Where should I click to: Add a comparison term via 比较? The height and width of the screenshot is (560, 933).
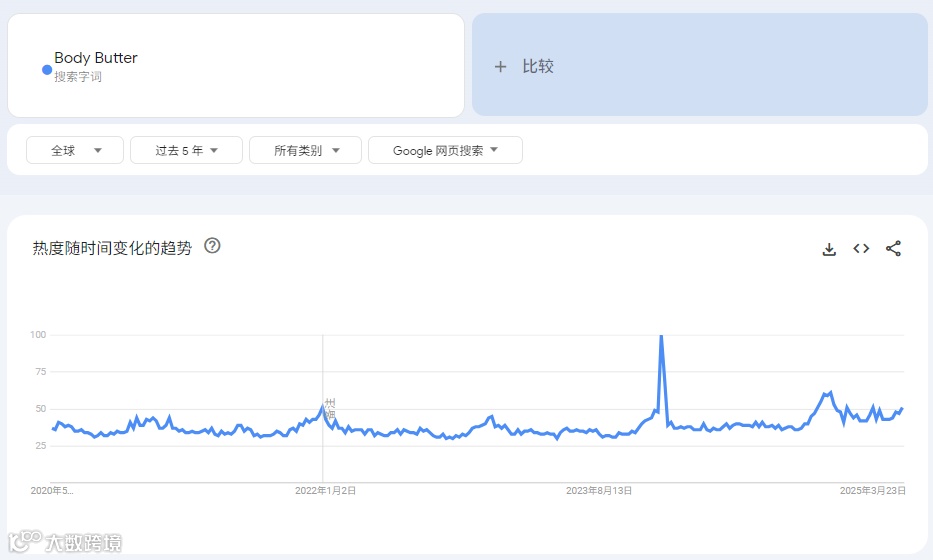(x=700, y=65)
